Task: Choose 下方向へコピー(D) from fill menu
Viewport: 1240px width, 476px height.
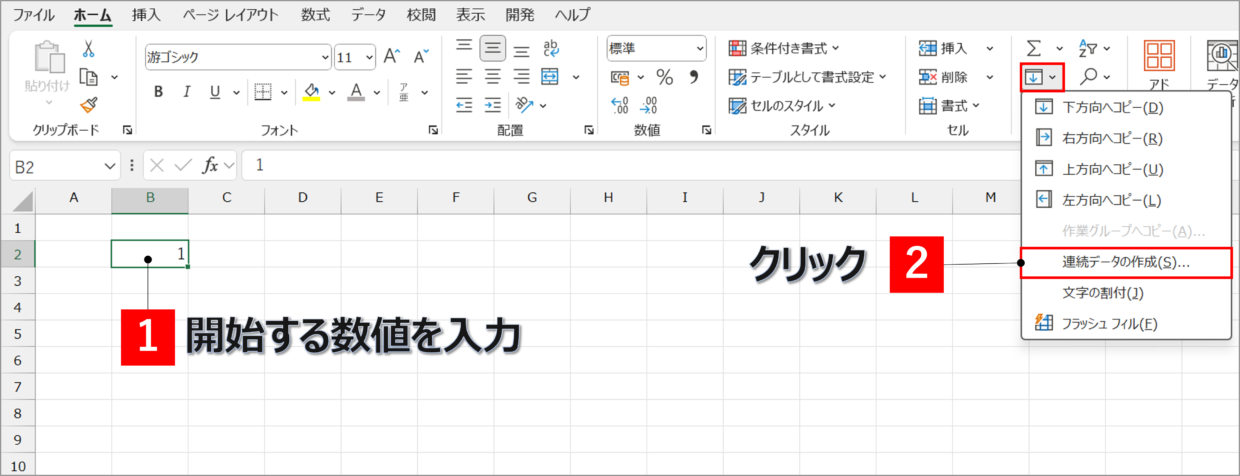Action: [x=1126, y=107]
